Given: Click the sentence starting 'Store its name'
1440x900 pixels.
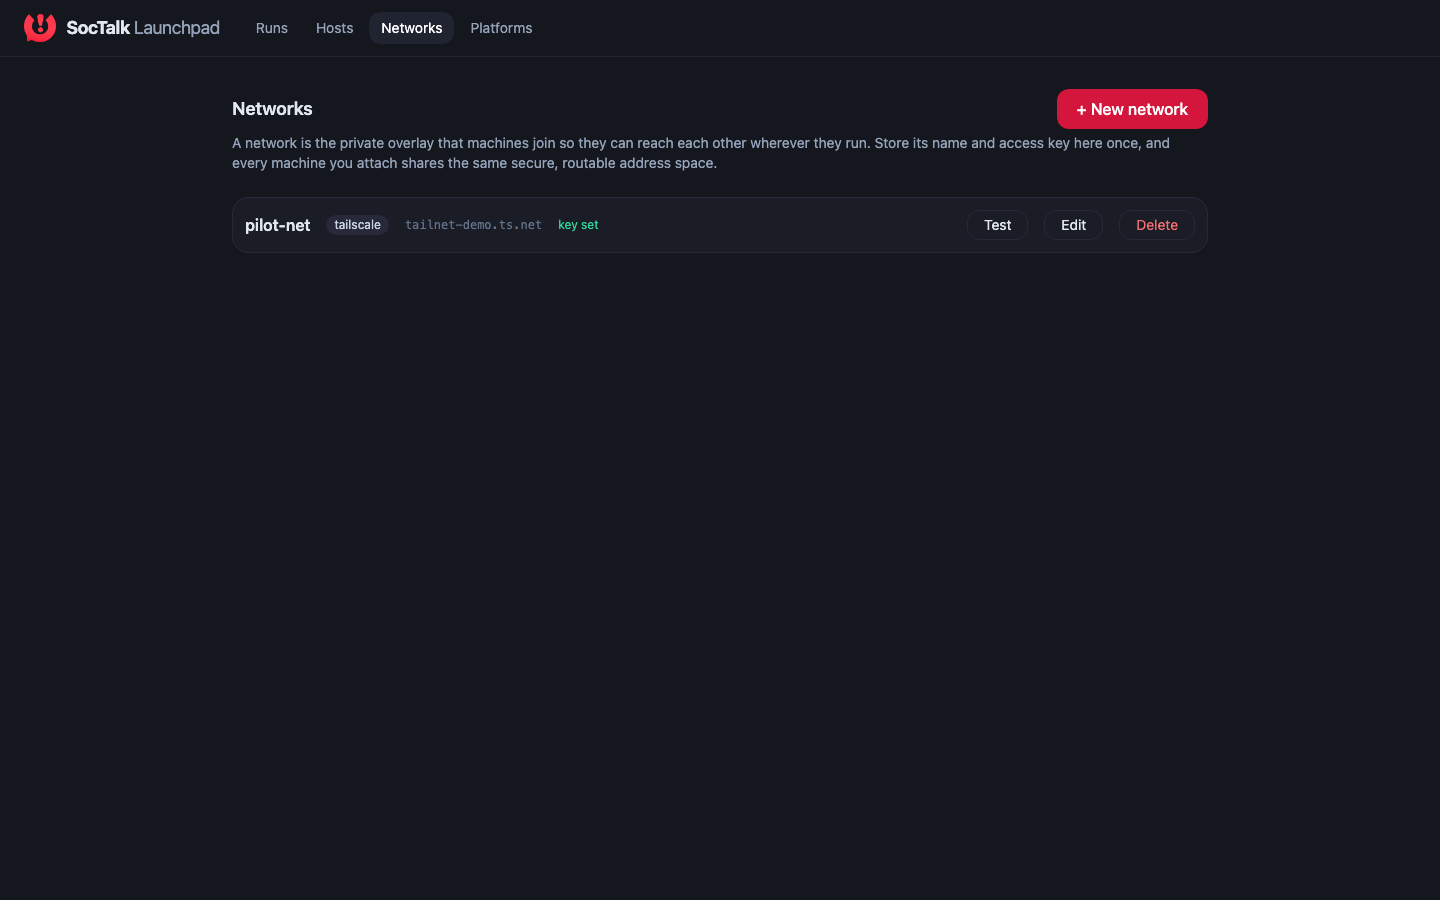Looking at the screenshot, I should click(x=700, y=153).
